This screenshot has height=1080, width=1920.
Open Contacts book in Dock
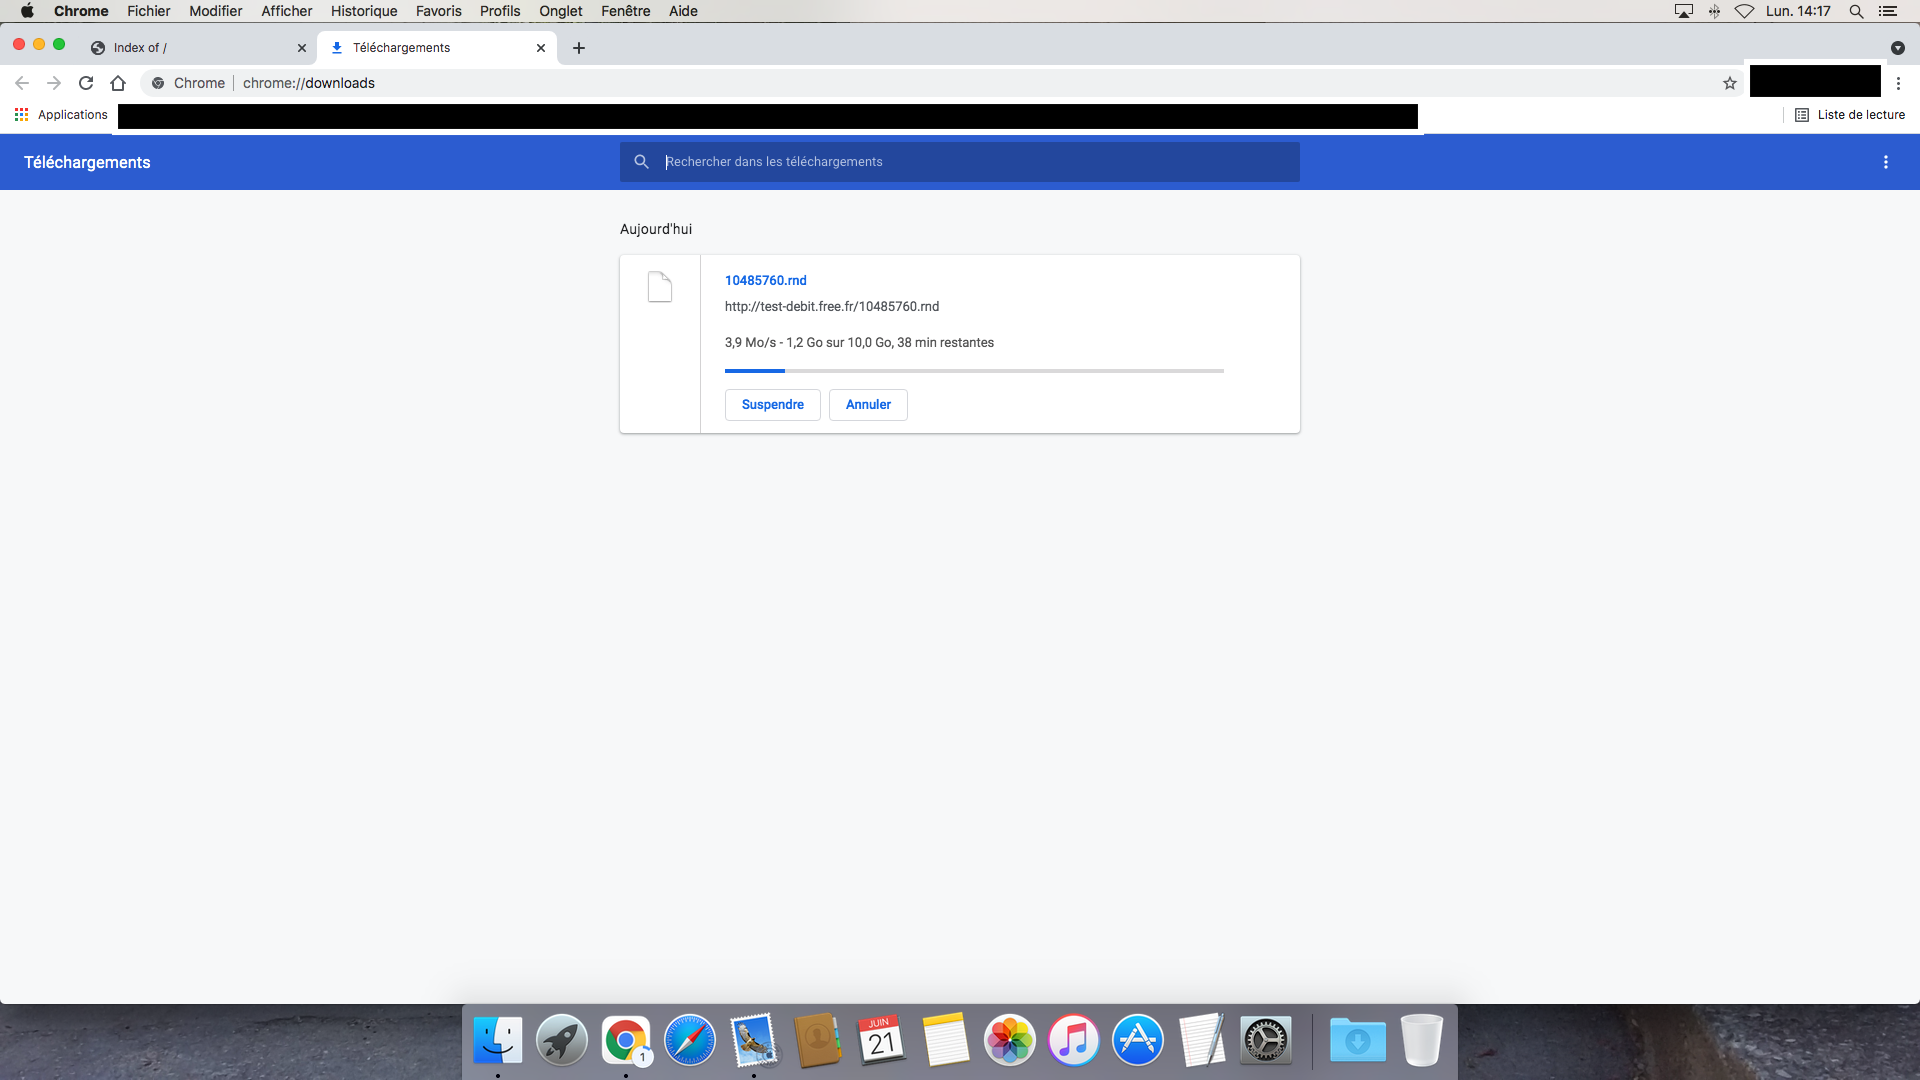(818, 1041)
